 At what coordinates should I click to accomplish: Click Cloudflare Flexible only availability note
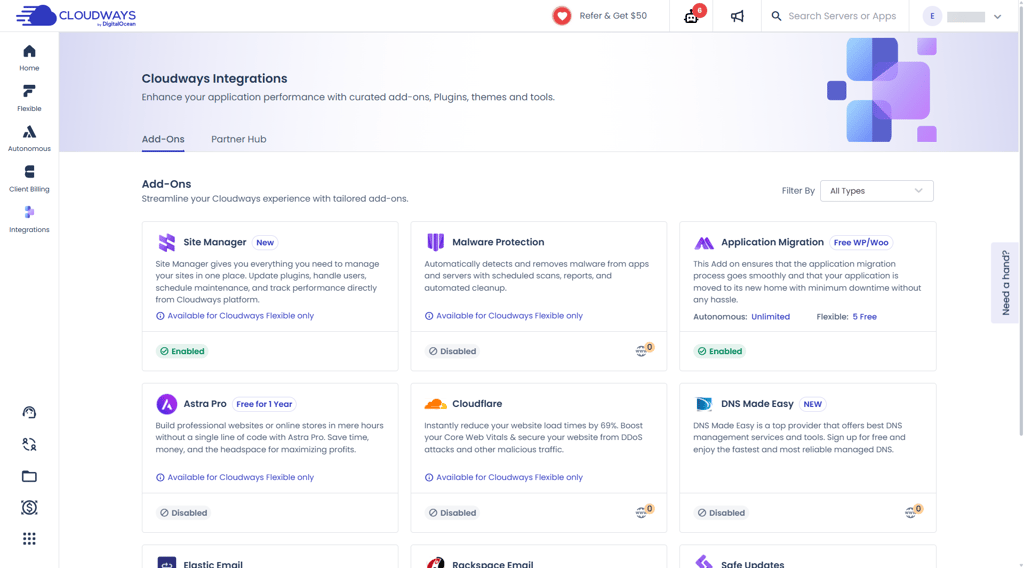click(504, 478)
